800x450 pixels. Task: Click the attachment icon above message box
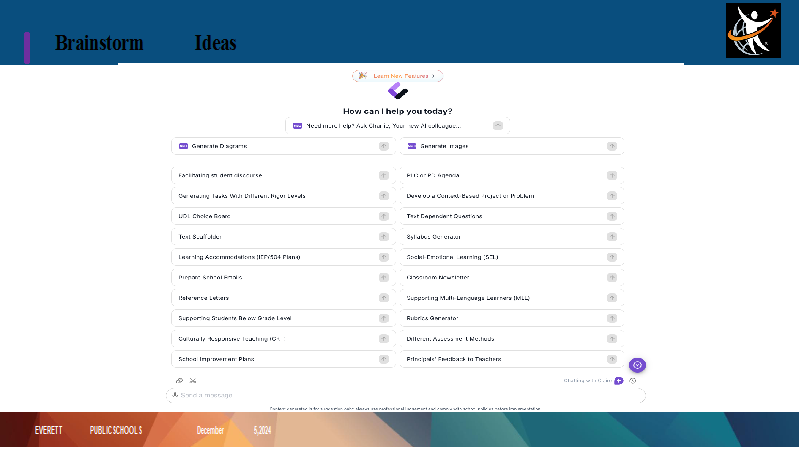(180, 381)
